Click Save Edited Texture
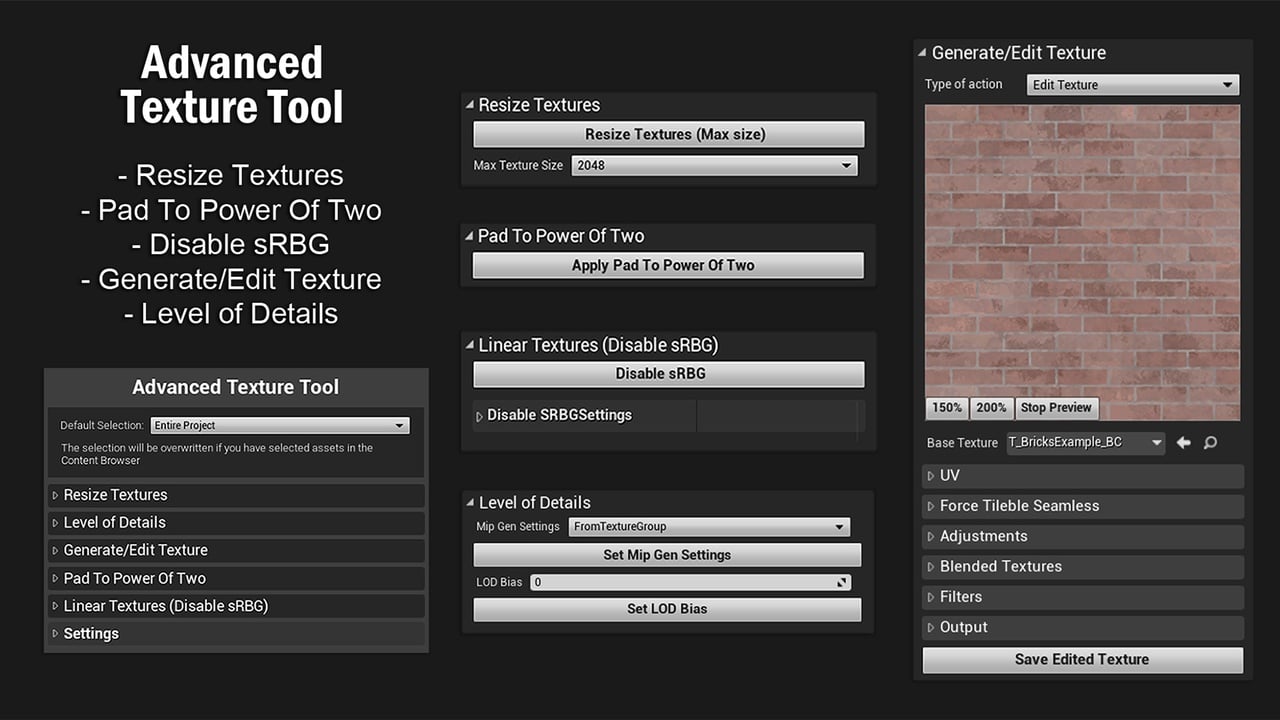 coord(1082,659)
